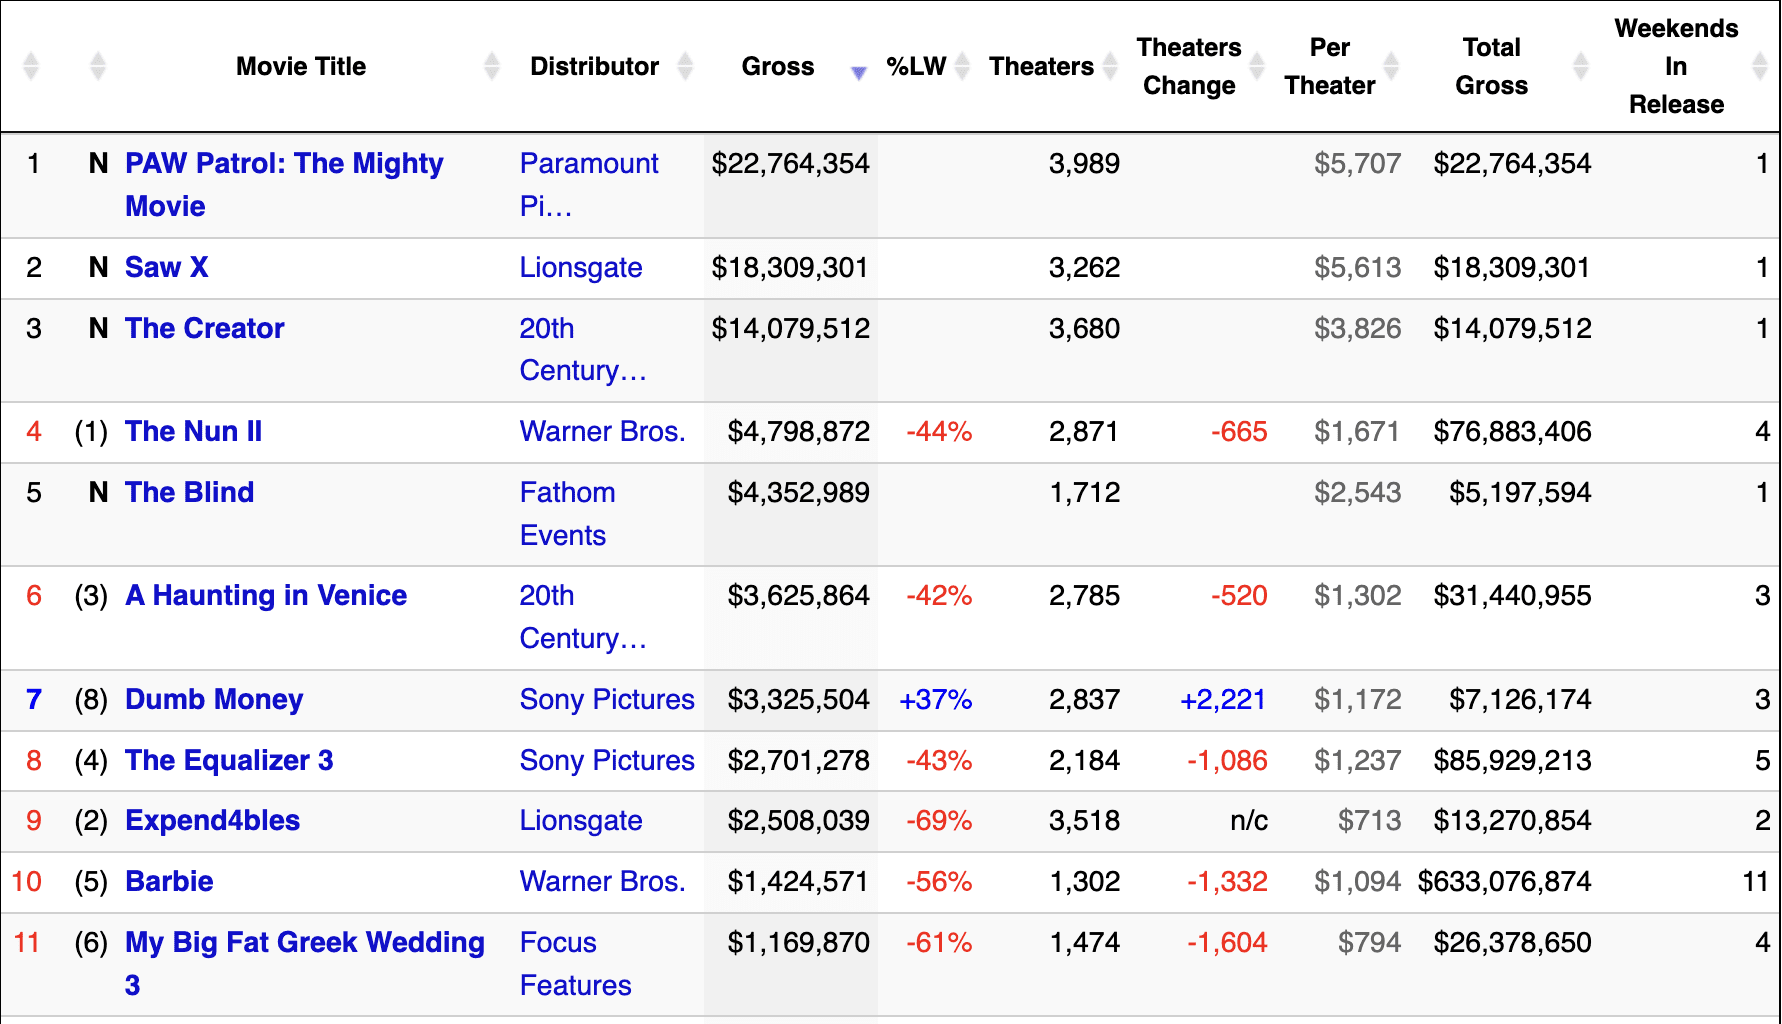Select Dumb Money +2,221 theaters change
The width and height of the screenshot is (1782, 1024).
(1223, 699)
